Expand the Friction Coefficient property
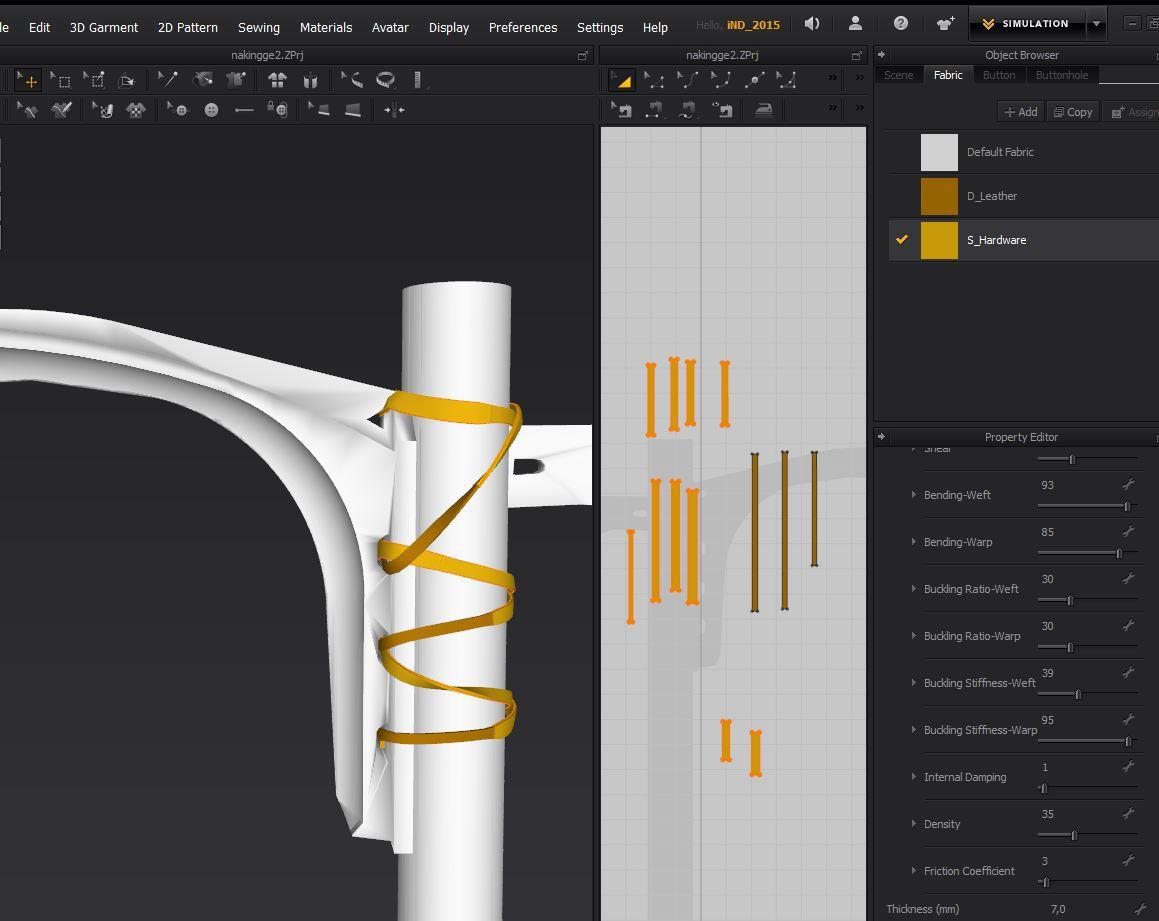This screenshot has height=921, width=1159. click(914, 871)
